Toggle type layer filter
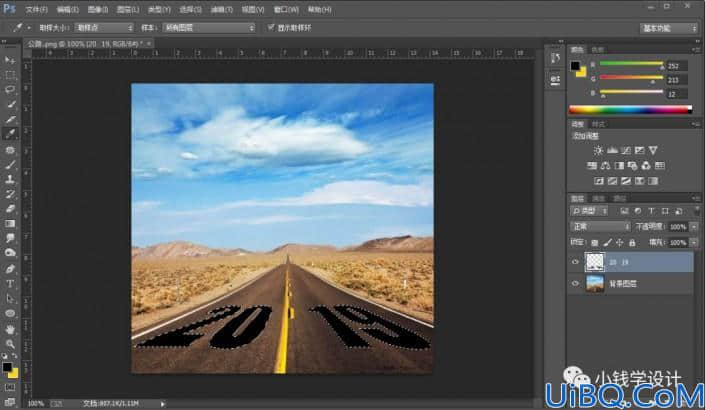Screen dimensions: 705x410 [x=651, y=211]
